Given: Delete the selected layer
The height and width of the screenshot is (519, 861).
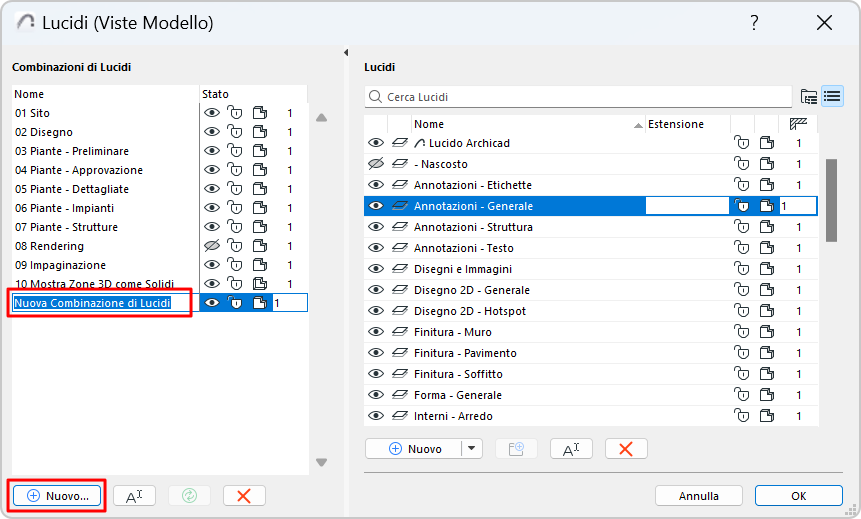Looking at the screenshot, I should pos(626,449).
